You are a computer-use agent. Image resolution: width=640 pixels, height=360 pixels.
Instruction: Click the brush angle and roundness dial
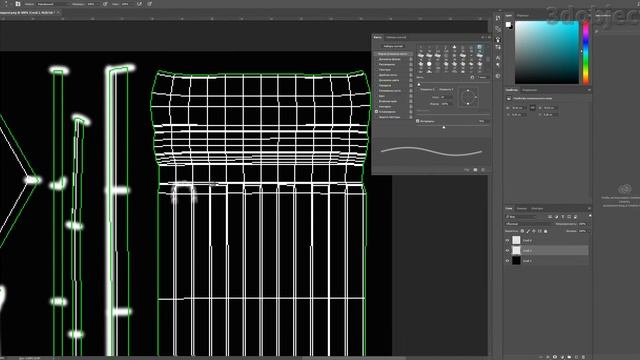pos(468,98)
